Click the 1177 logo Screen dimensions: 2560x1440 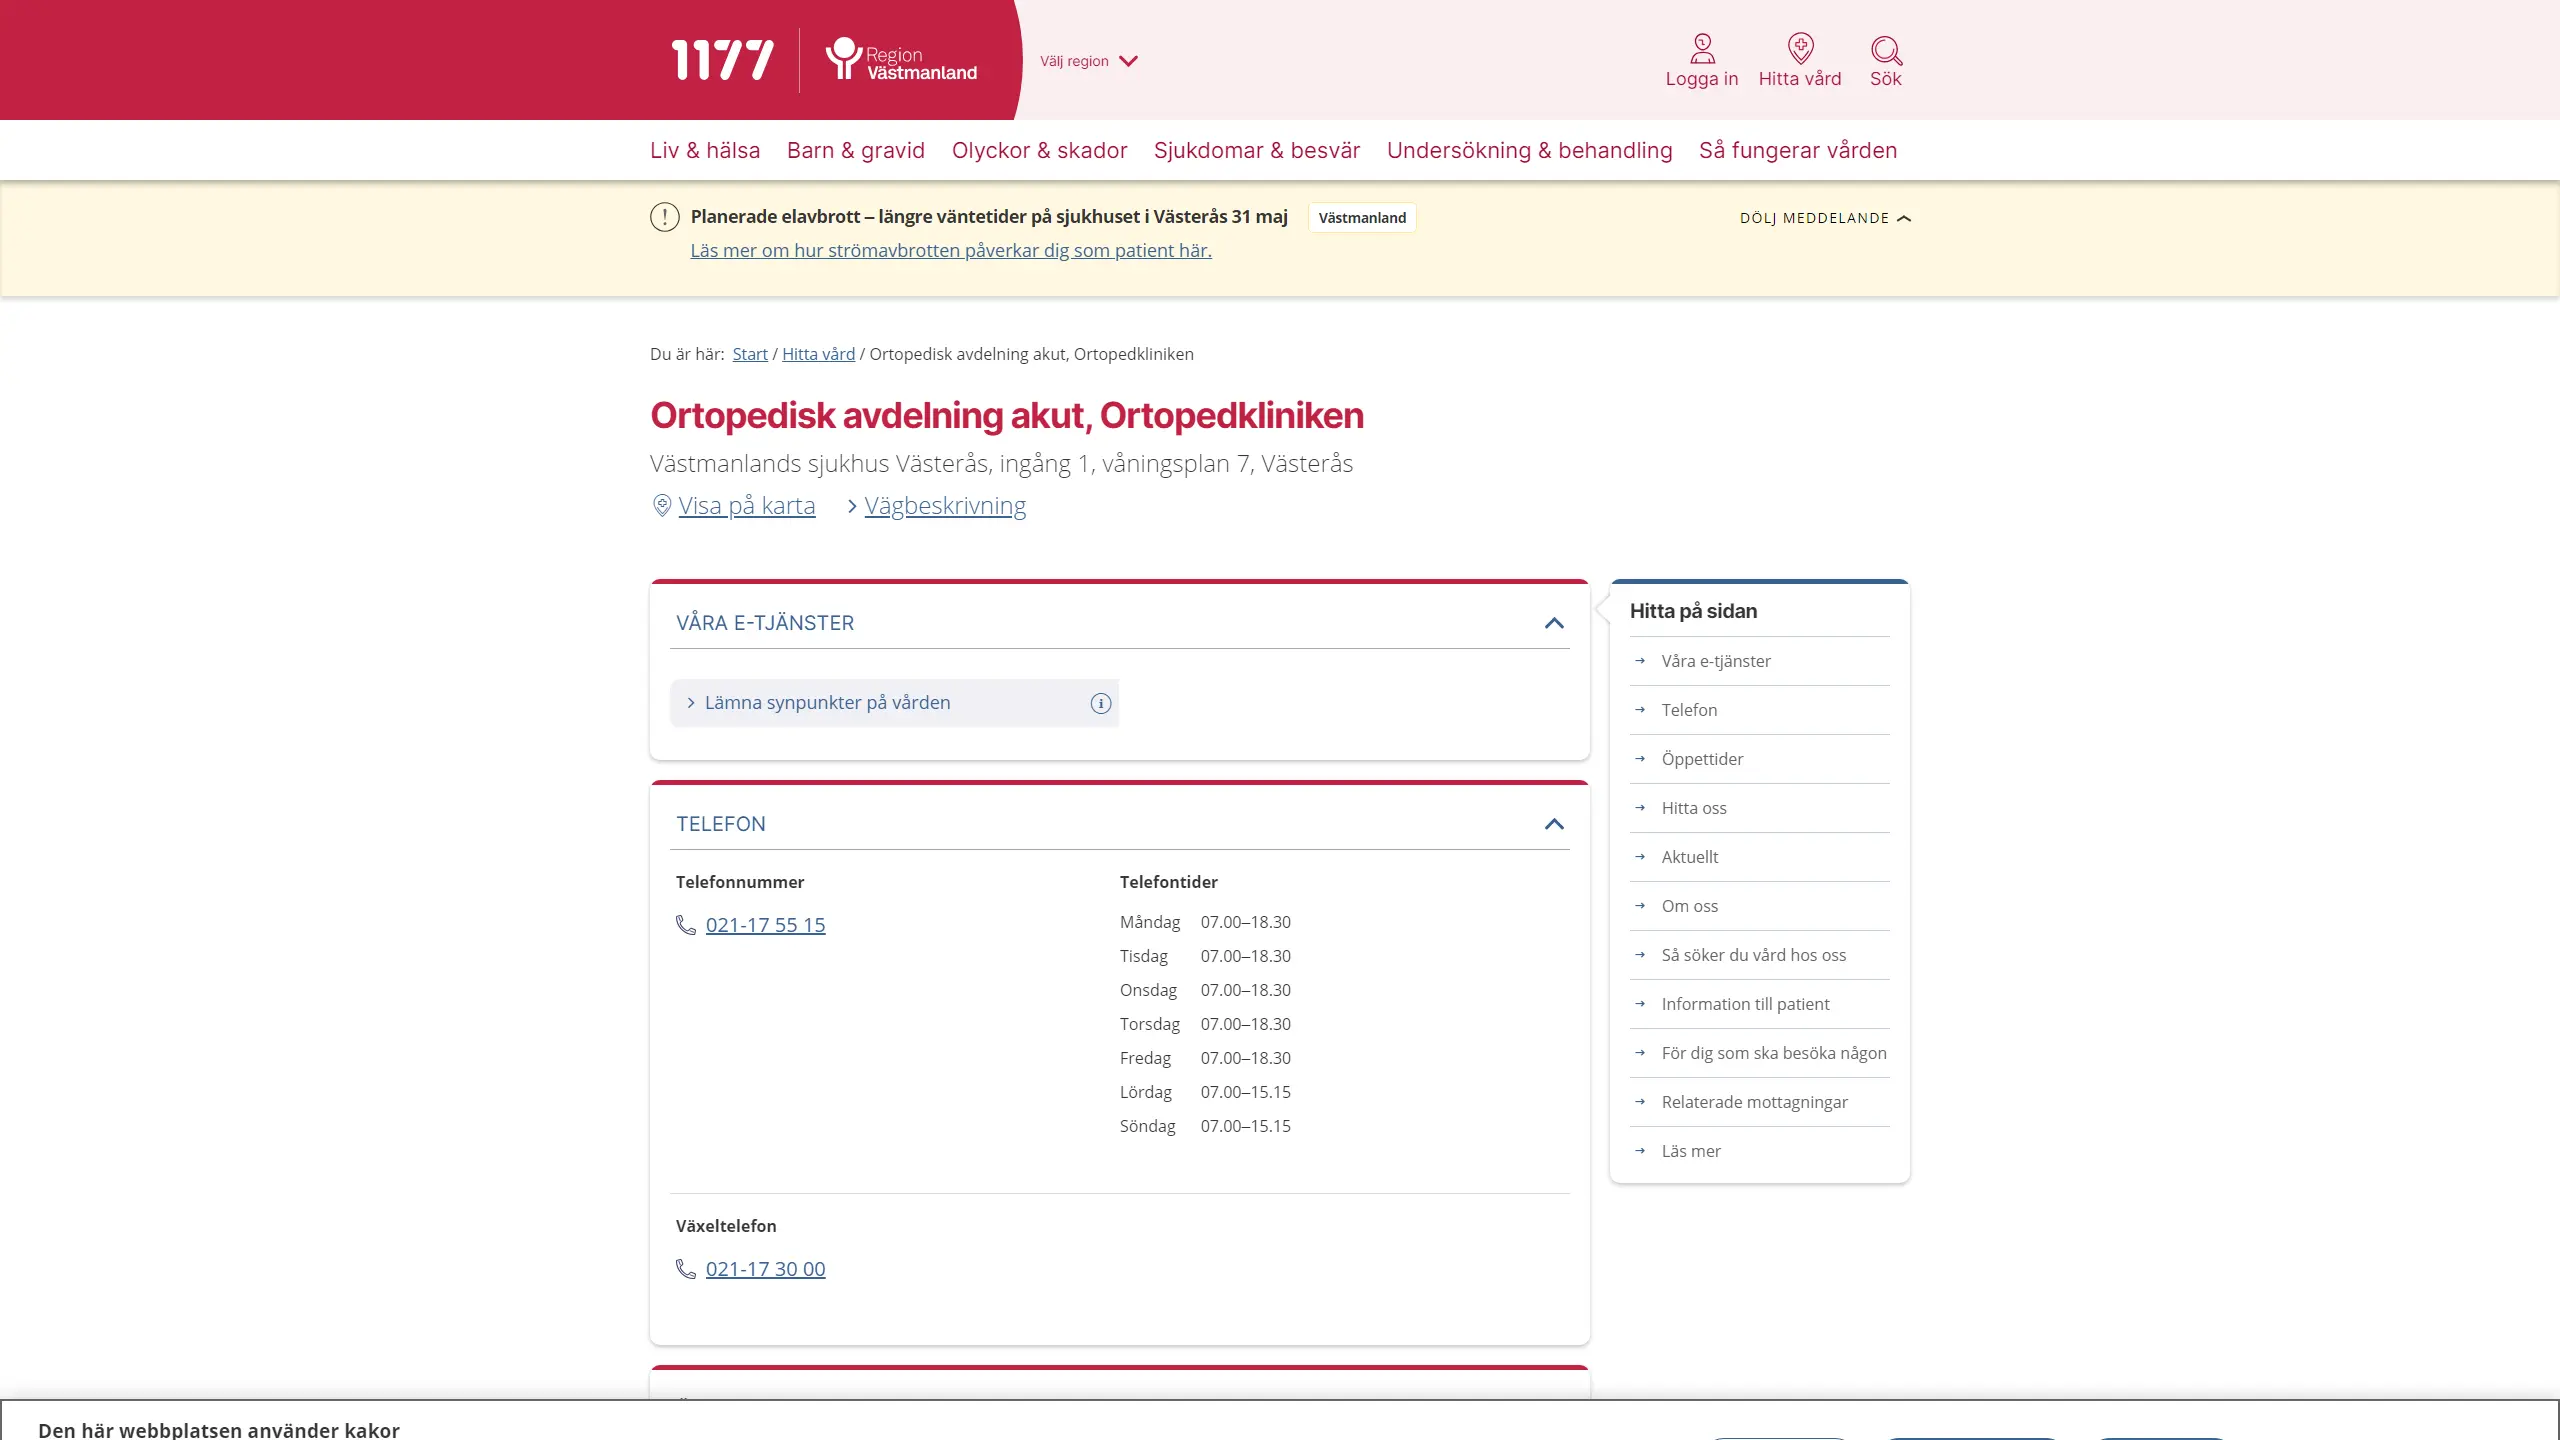(722, 60)
